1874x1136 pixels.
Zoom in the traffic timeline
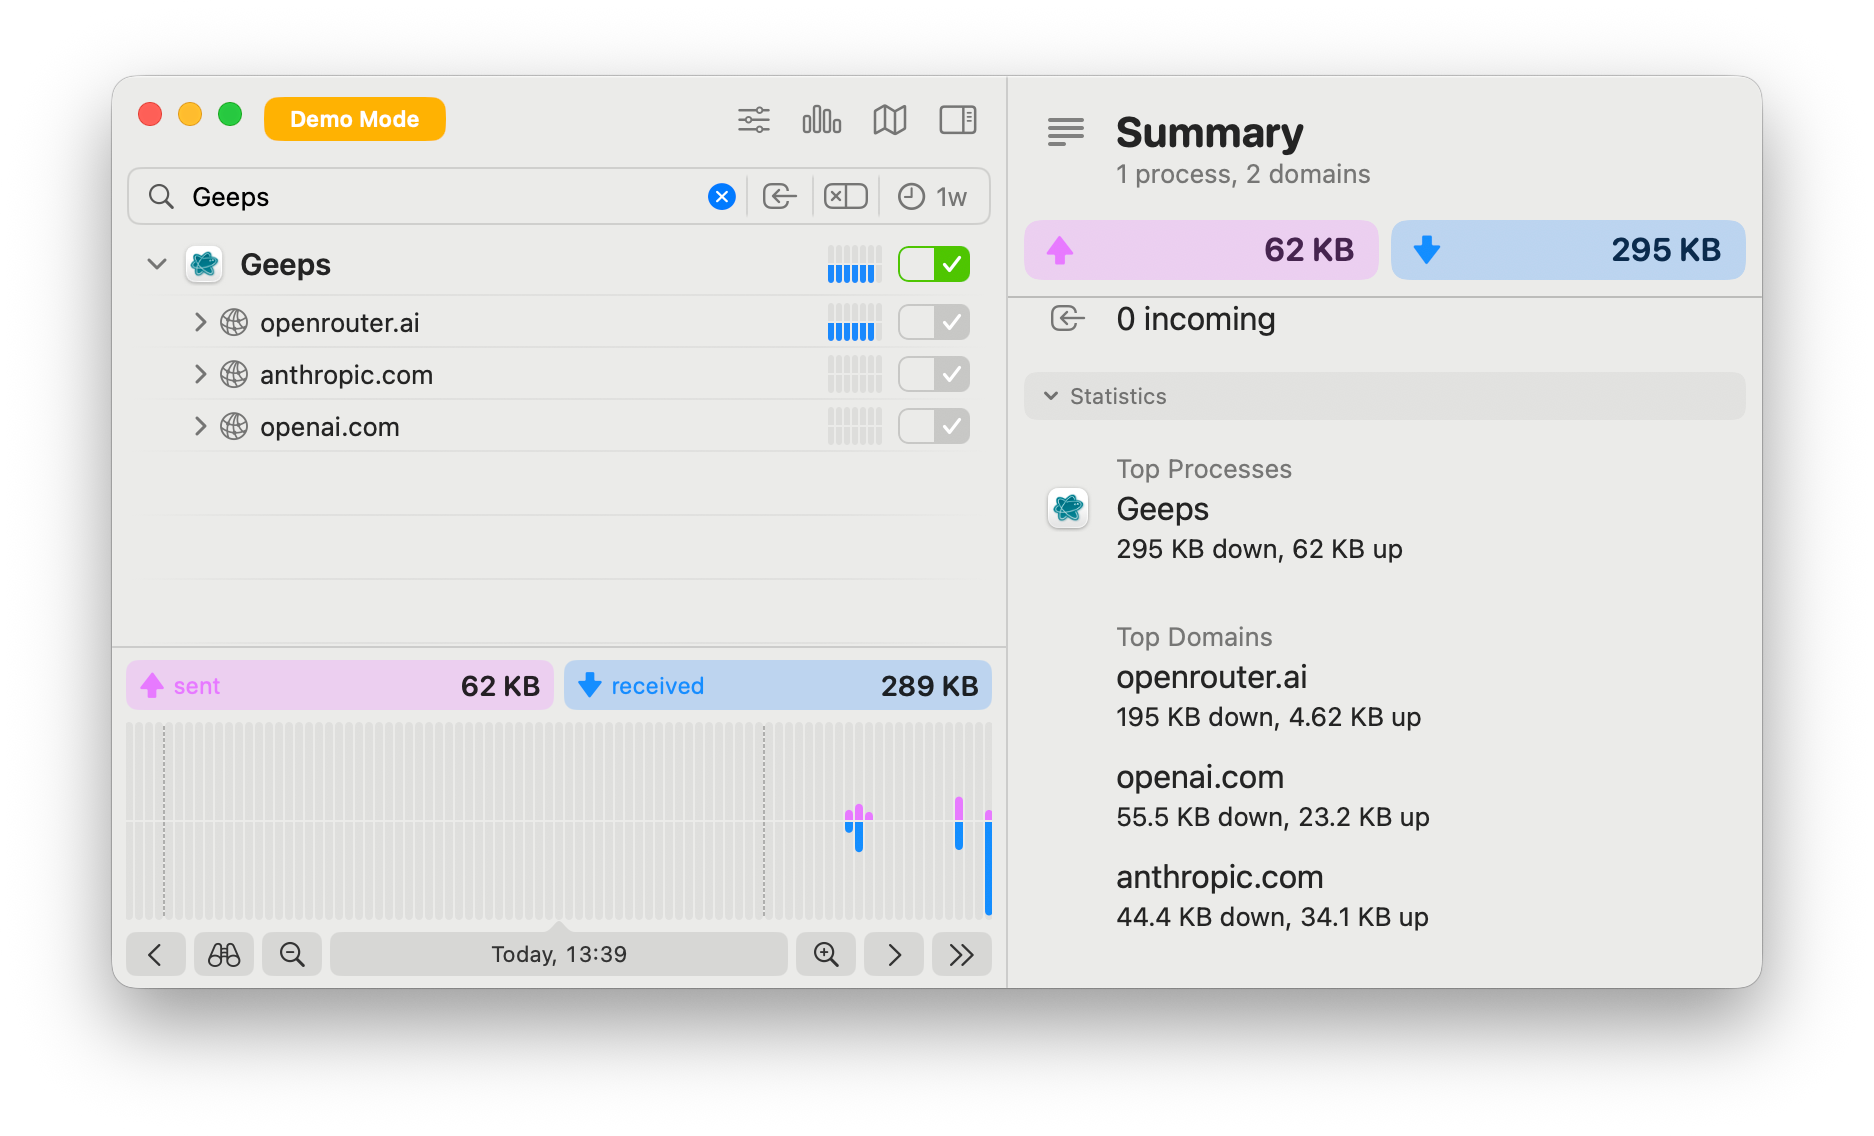[826, 955]
